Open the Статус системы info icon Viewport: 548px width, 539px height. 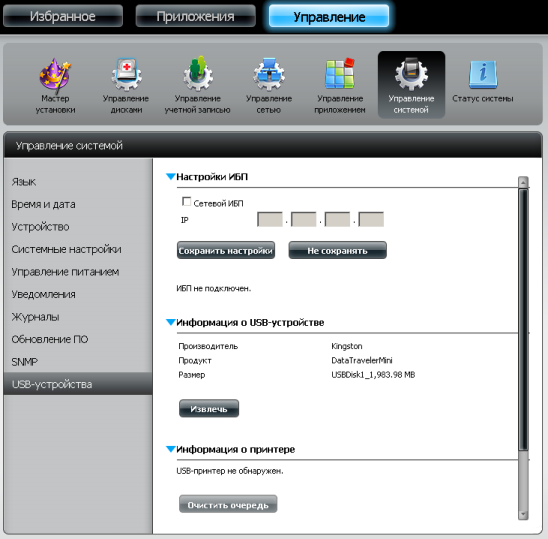[483, 74]
